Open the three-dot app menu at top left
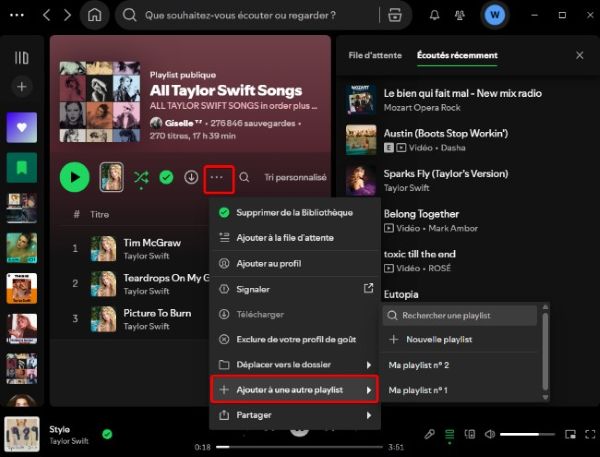Image resolution: width=600 pixels, height=457 pixels. pyautogui.click(x=17, y=15)
